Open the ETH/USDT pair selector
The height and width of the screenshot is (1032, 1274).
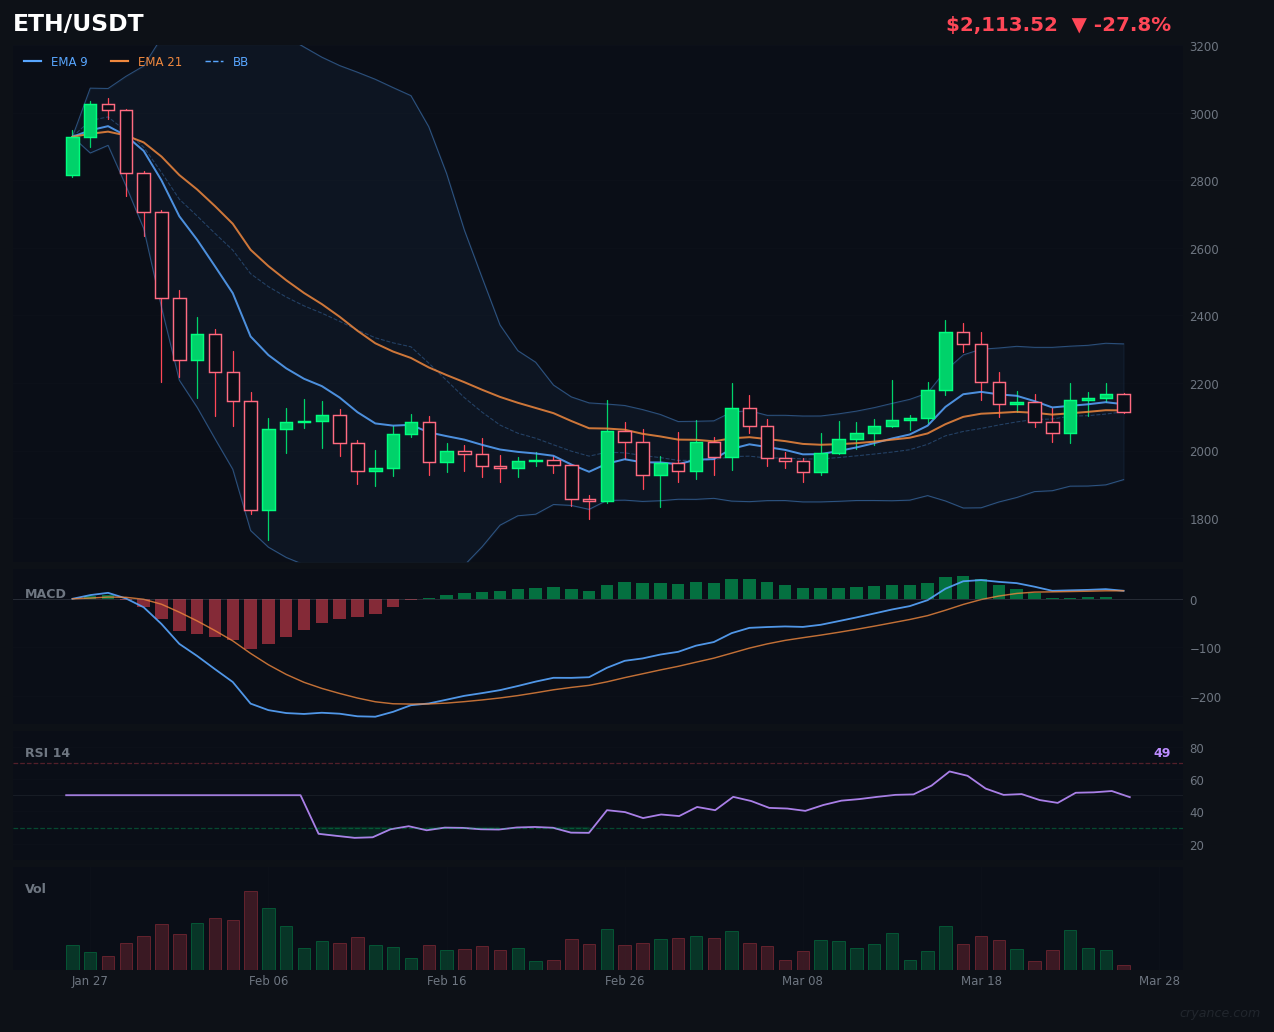click(x=77, y=23)
